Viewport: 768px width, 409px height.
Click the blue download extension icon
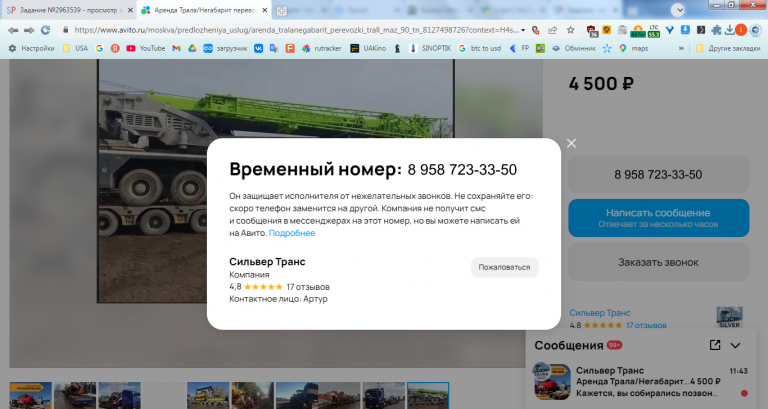coord(685,30)
